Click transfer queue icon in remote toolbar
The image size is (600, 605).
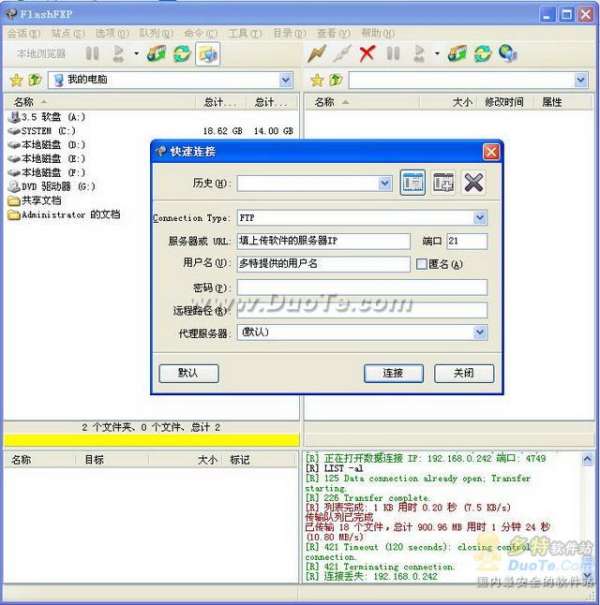tap(419, 54)
